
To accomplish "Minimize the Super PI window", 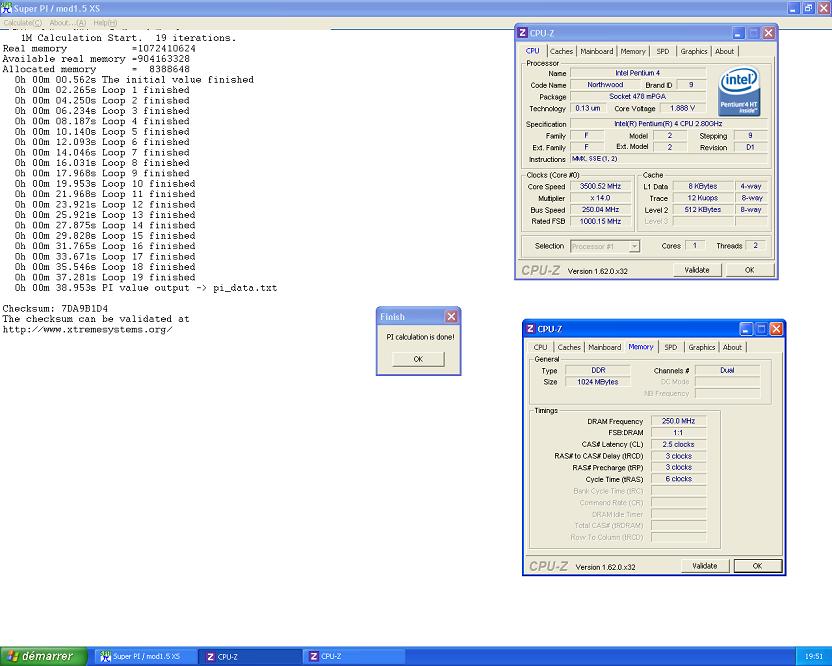I will (x=793, y=8).
